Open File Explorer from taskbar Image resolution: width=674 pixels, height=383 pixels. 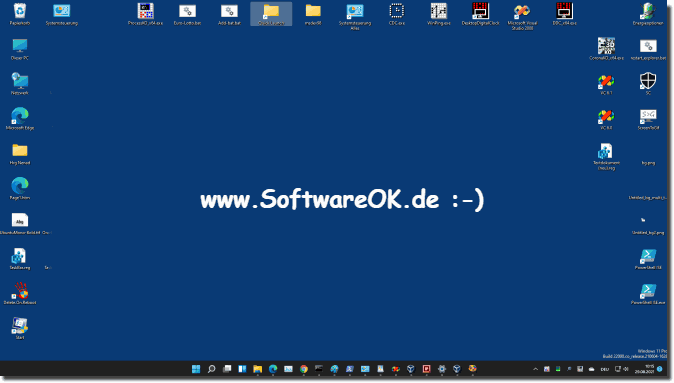tap(257, 369)
